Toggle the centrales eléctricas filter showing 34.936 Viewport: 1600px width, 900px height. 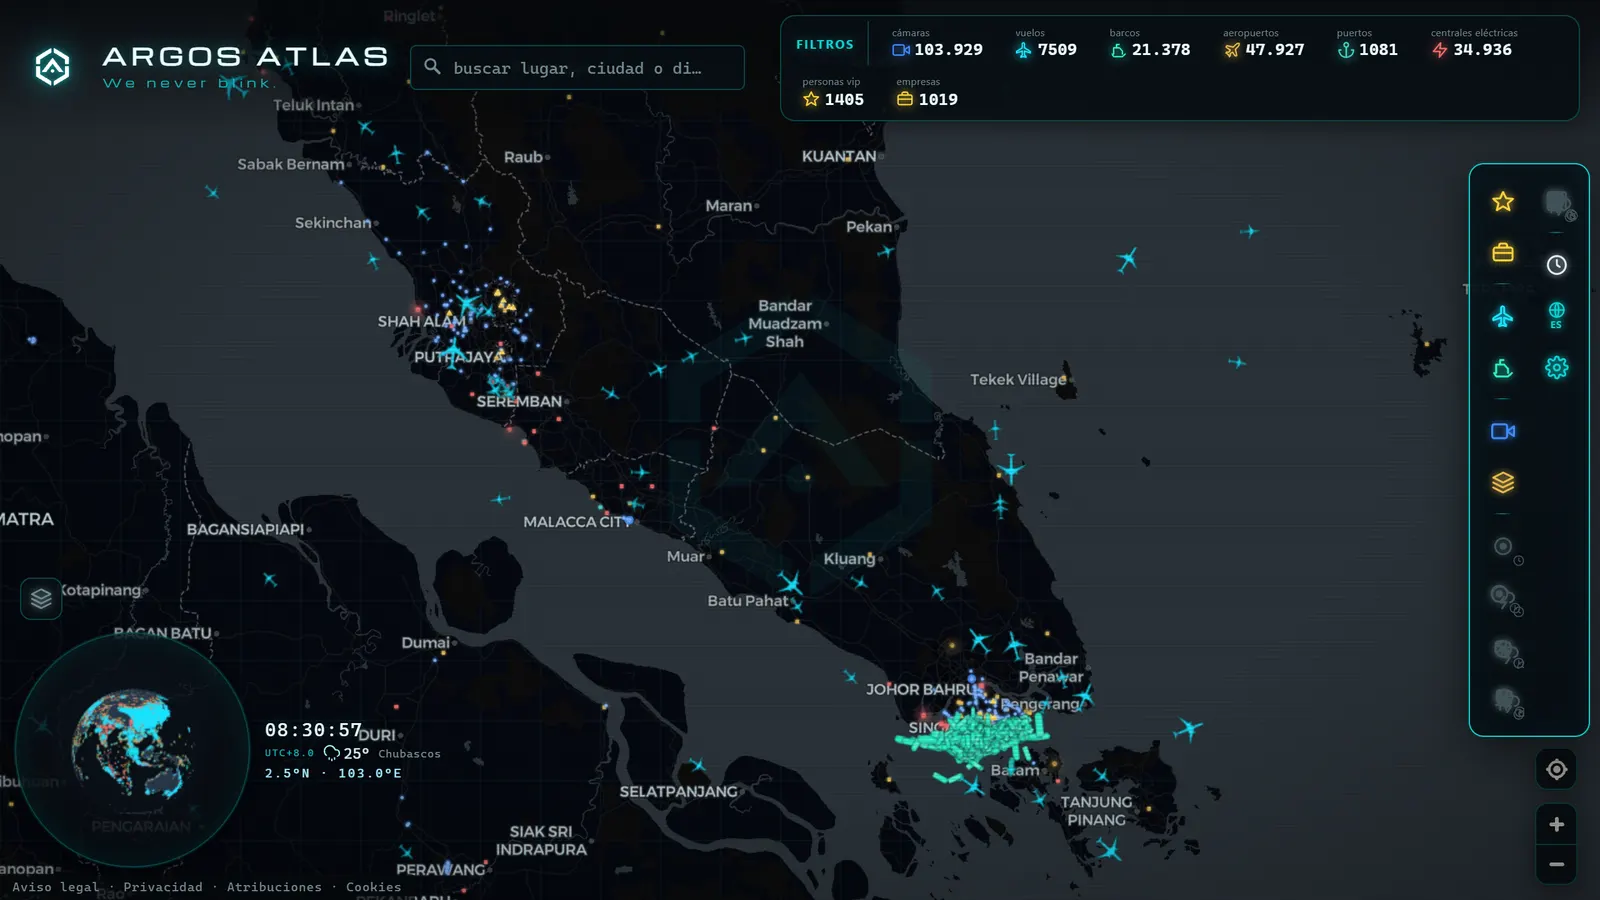(x=1474, y=43)
